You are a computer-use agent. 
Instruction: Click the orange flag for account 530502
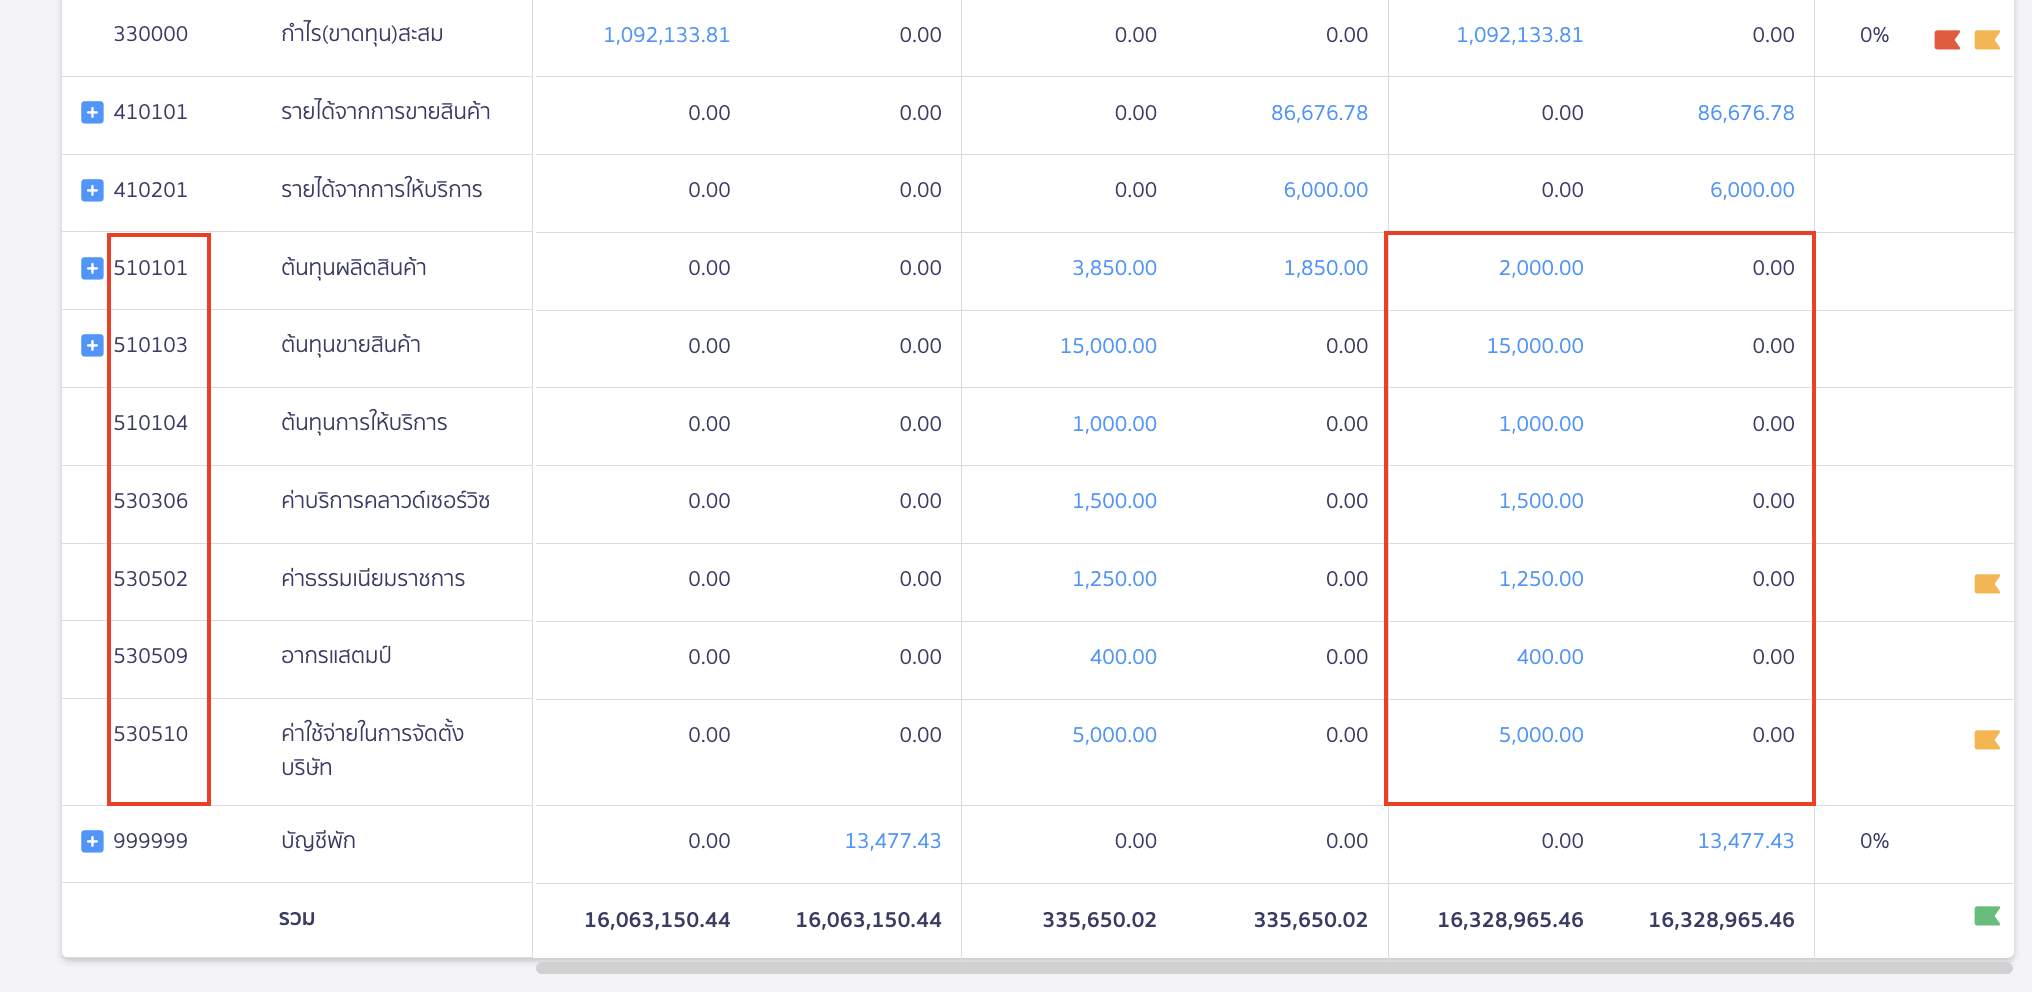point(1986,584)
